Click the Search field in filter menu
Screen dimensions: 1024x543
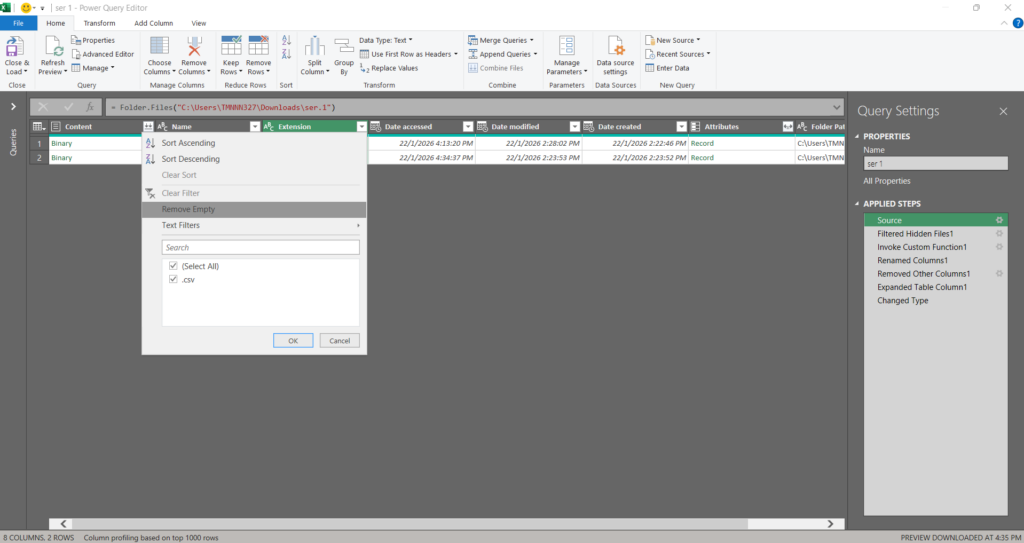pos(260,247)
